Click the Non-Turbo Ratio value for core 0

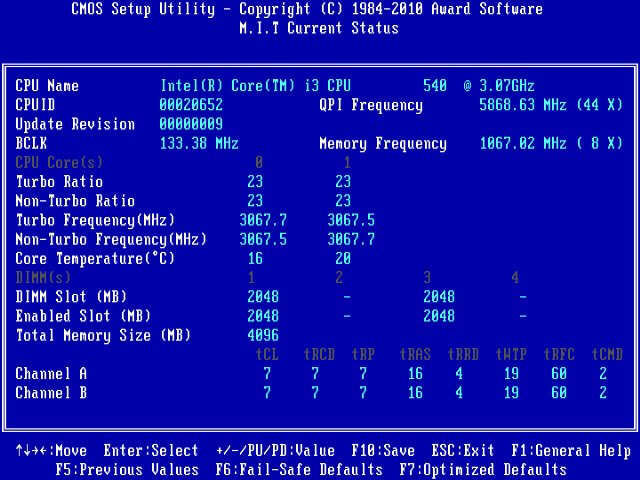coord(255,201)
